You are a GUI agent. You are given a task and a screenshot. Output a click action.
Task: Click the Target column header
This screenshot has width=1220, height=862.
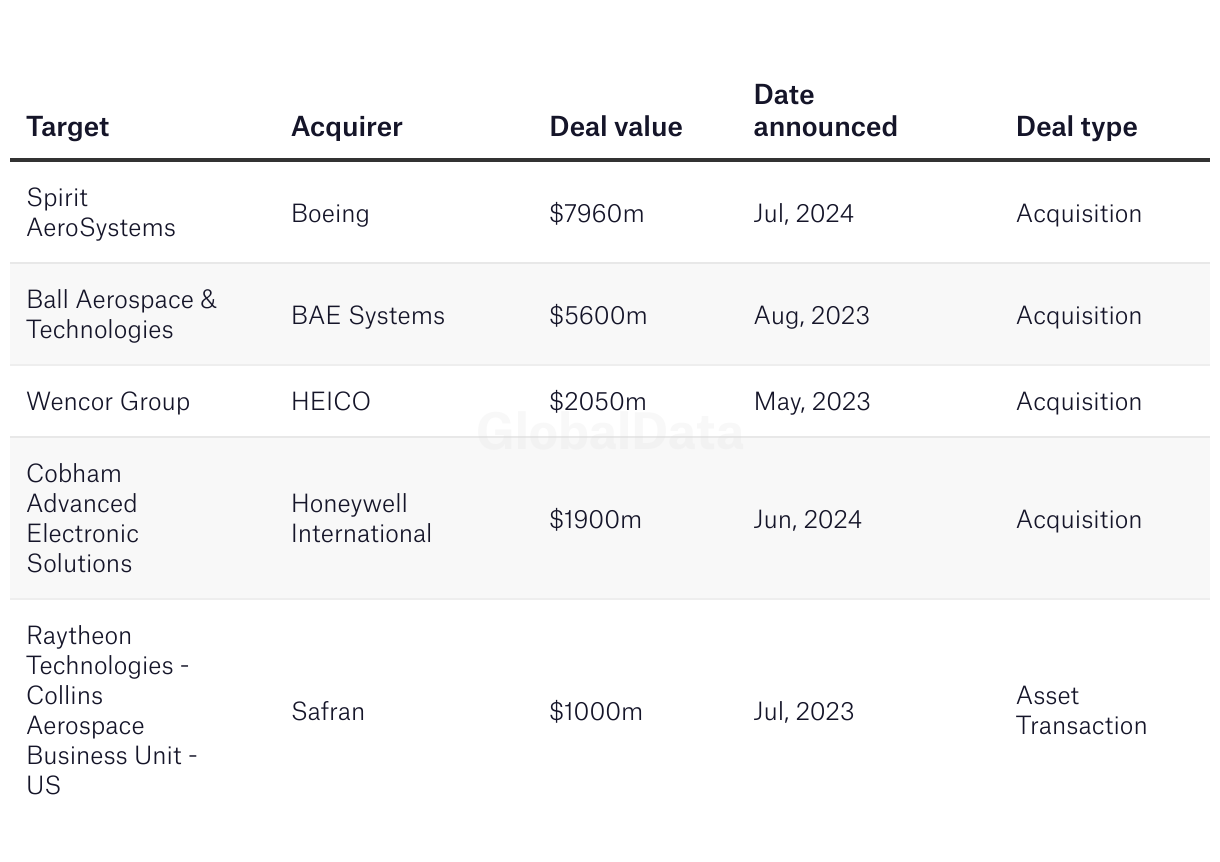68,127
